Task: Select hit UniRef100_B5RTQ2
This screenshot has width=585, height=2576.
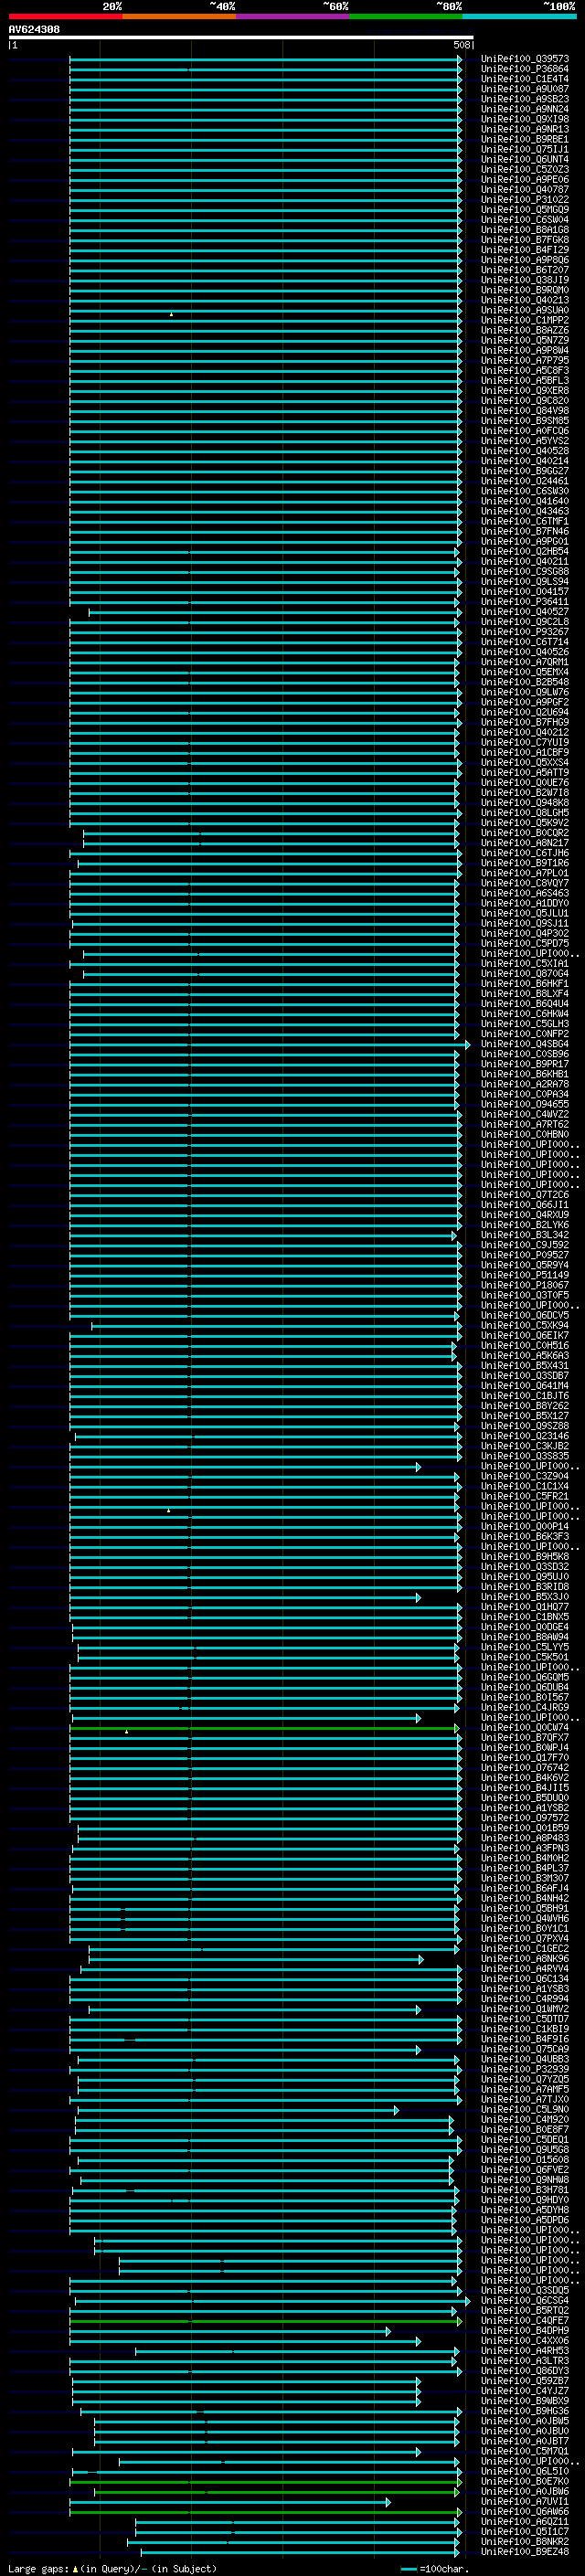Action: point(525,2310)
